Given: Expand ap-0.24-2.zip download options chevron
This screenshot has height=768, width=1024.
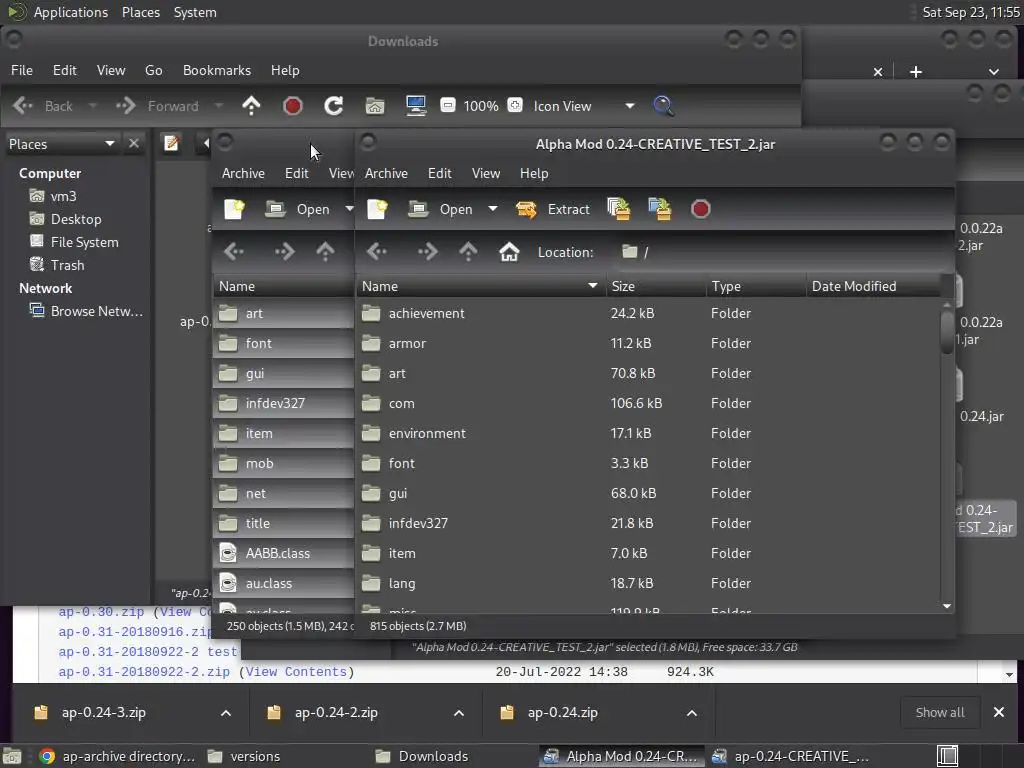Looking at the screenshot, I should pyautogui.click(x=459, y=713).
